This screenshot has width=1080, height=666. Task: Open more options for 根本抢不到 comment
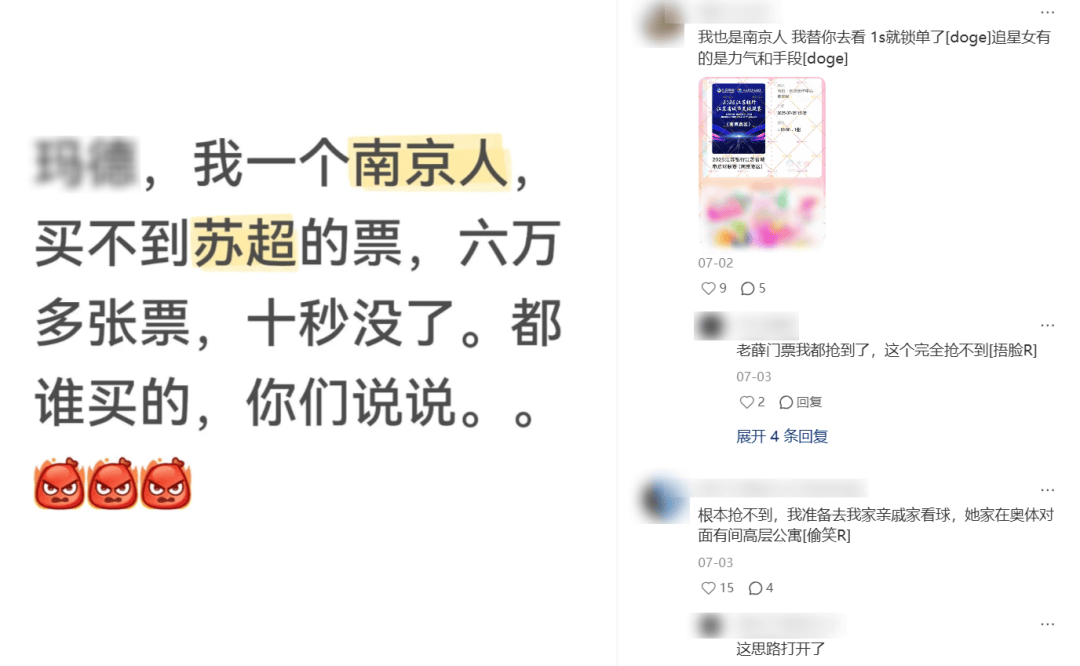click(1047, 490)
